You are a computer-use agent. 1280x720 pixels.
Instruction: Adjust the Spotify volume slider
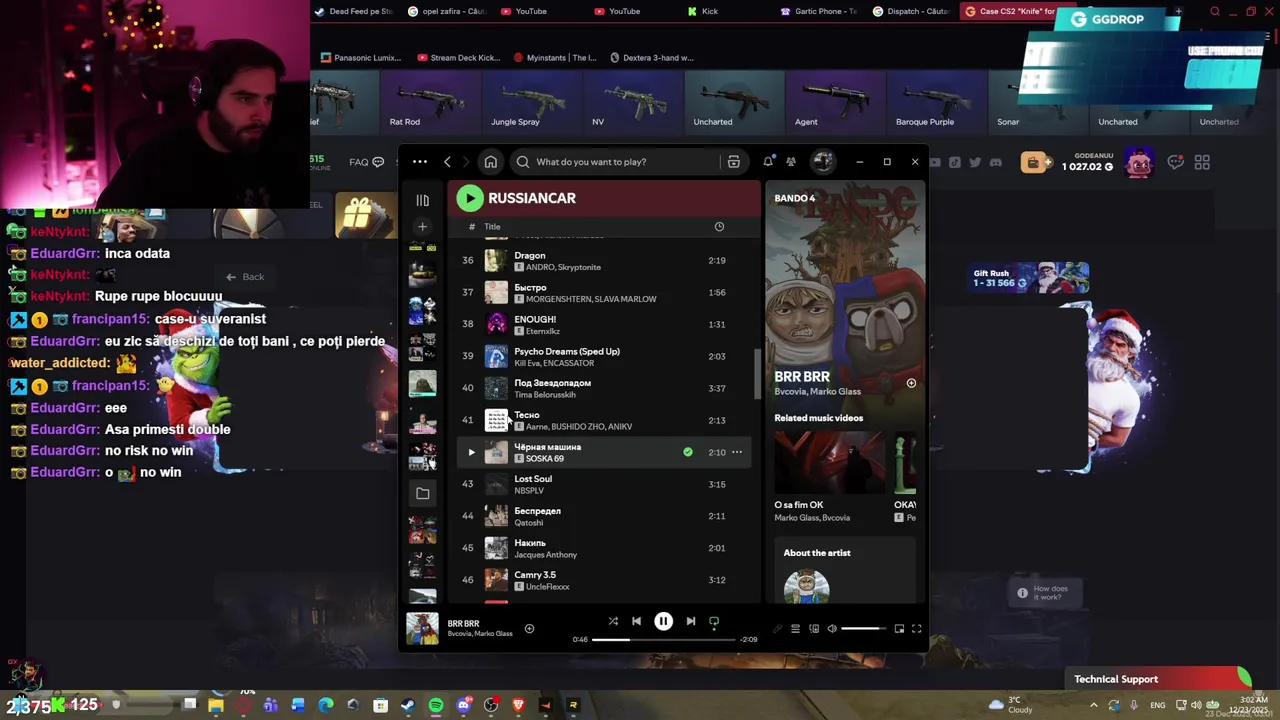click(x=864, y=629)
